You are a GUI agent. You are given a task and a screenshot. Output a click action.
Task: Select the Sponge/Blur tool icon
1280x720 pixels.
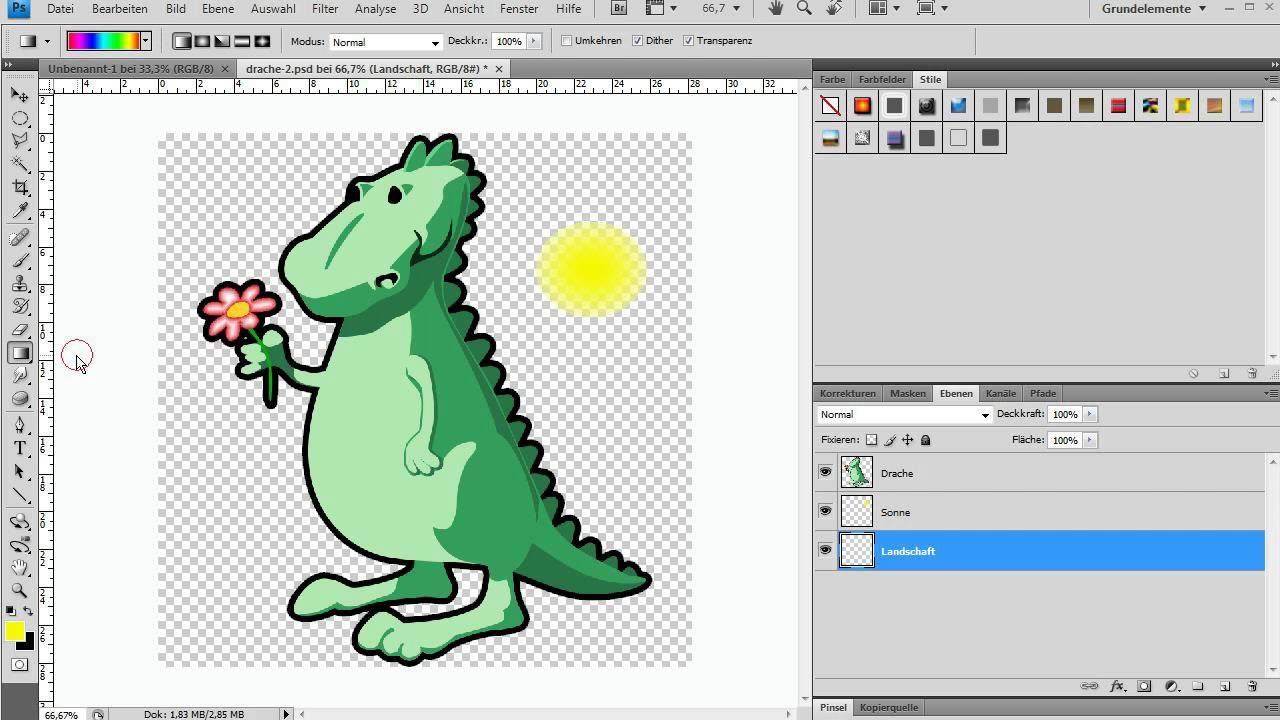[x=19, y=399]
